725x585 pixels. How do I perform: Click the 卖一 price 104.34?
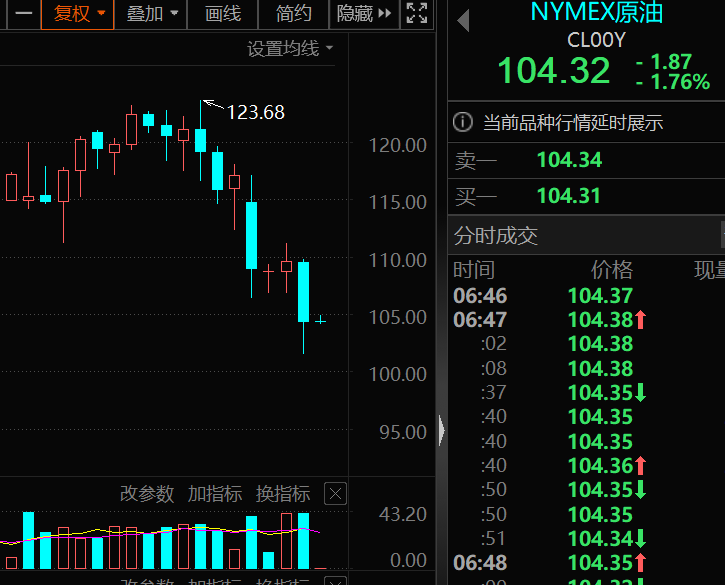click(x=569, y=160)
